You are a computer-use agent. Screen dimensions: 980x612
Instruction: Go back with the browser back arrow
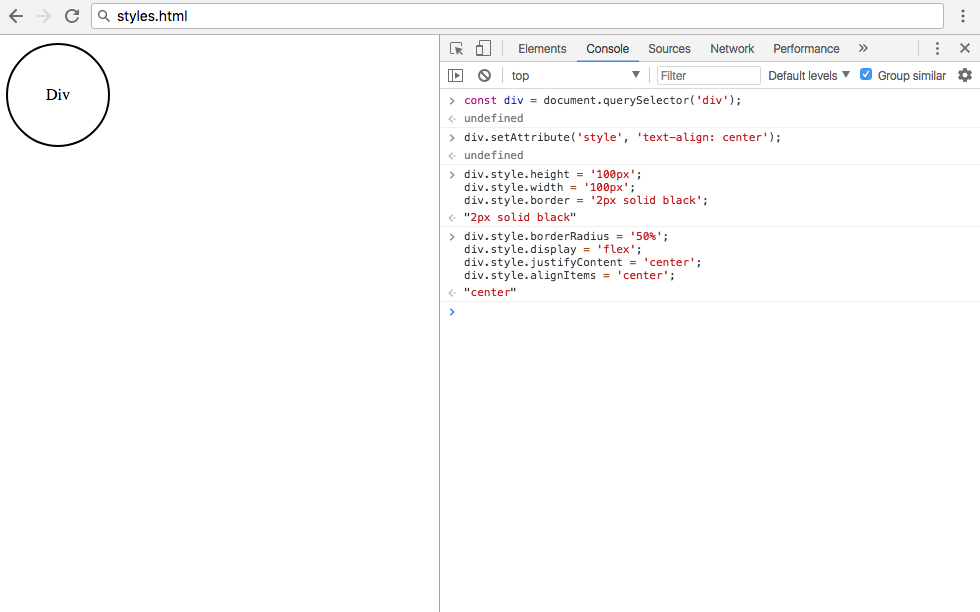tap(16, 16)
